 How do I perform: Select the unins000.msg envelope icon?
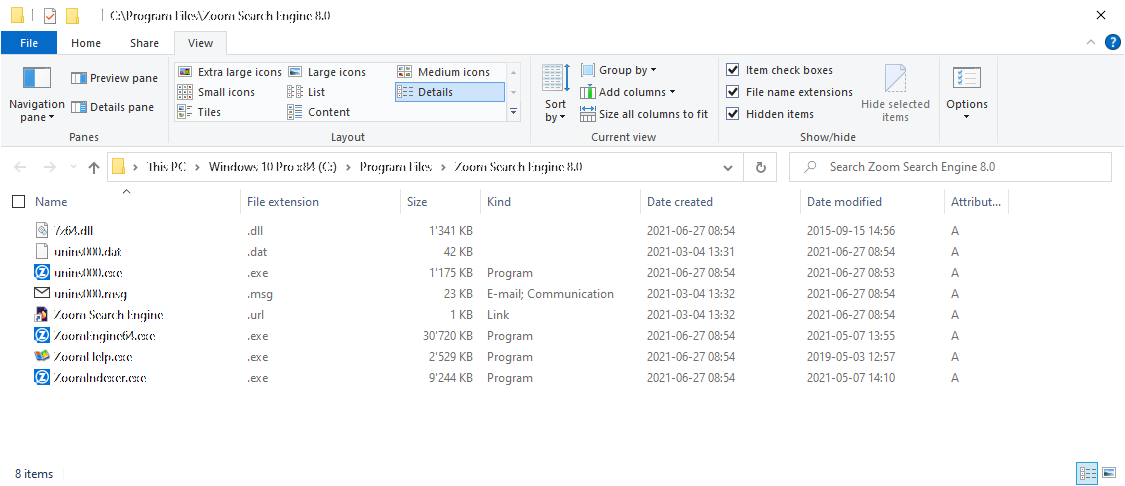tap(42, 293)
